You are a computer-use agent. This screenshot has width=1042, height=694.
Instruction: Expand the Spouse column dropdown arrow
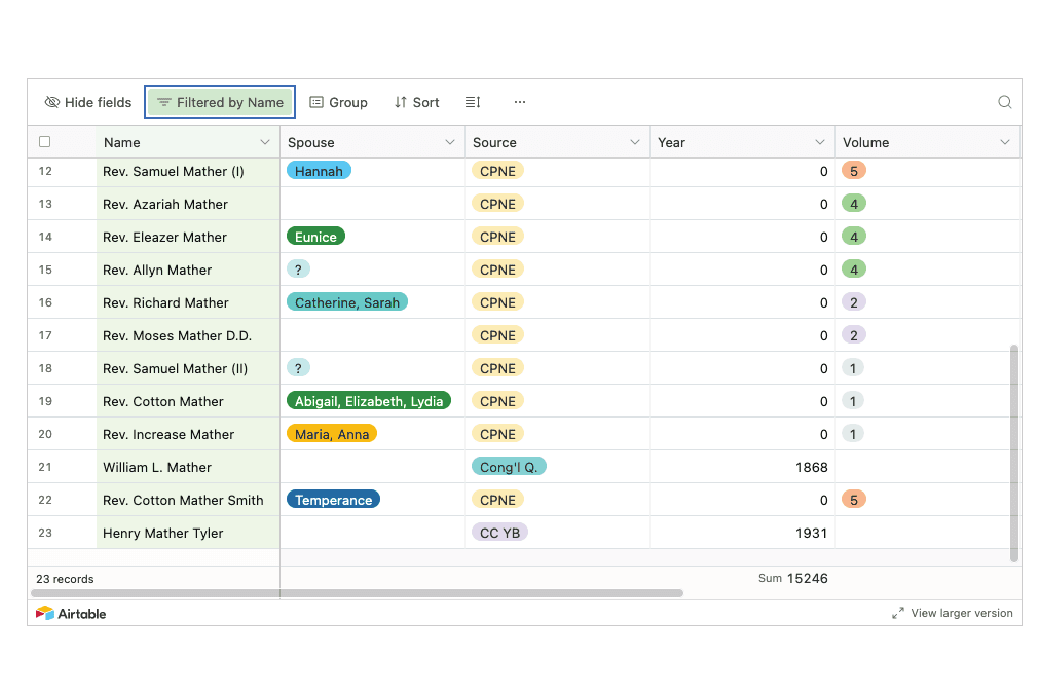tap(450, 142)
